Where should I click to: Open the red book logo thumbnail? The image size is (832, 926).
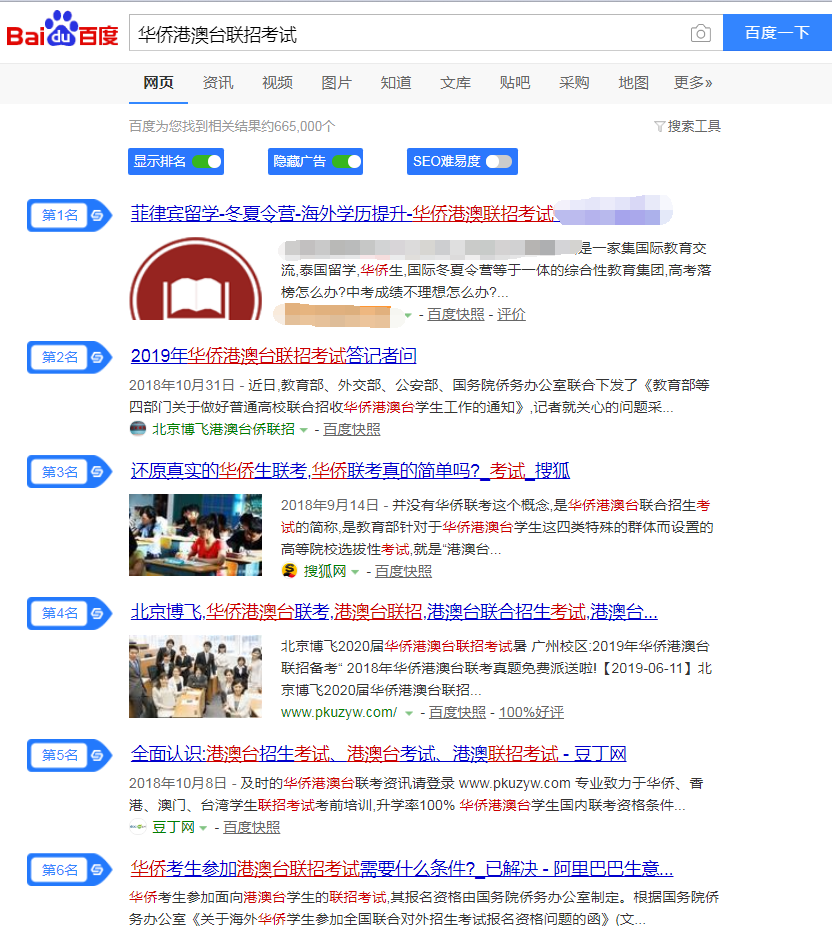[x=195, y=278]
